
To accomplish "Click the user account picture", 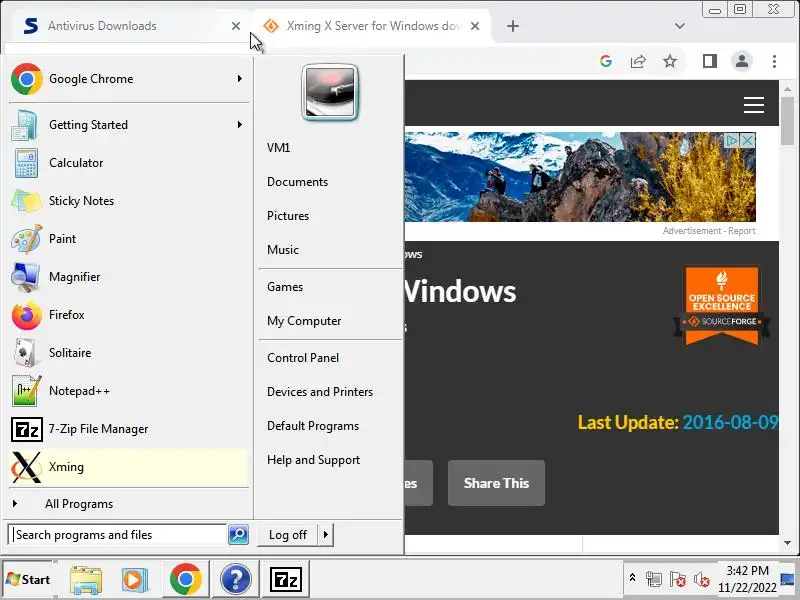I will (x=330, y=92).
